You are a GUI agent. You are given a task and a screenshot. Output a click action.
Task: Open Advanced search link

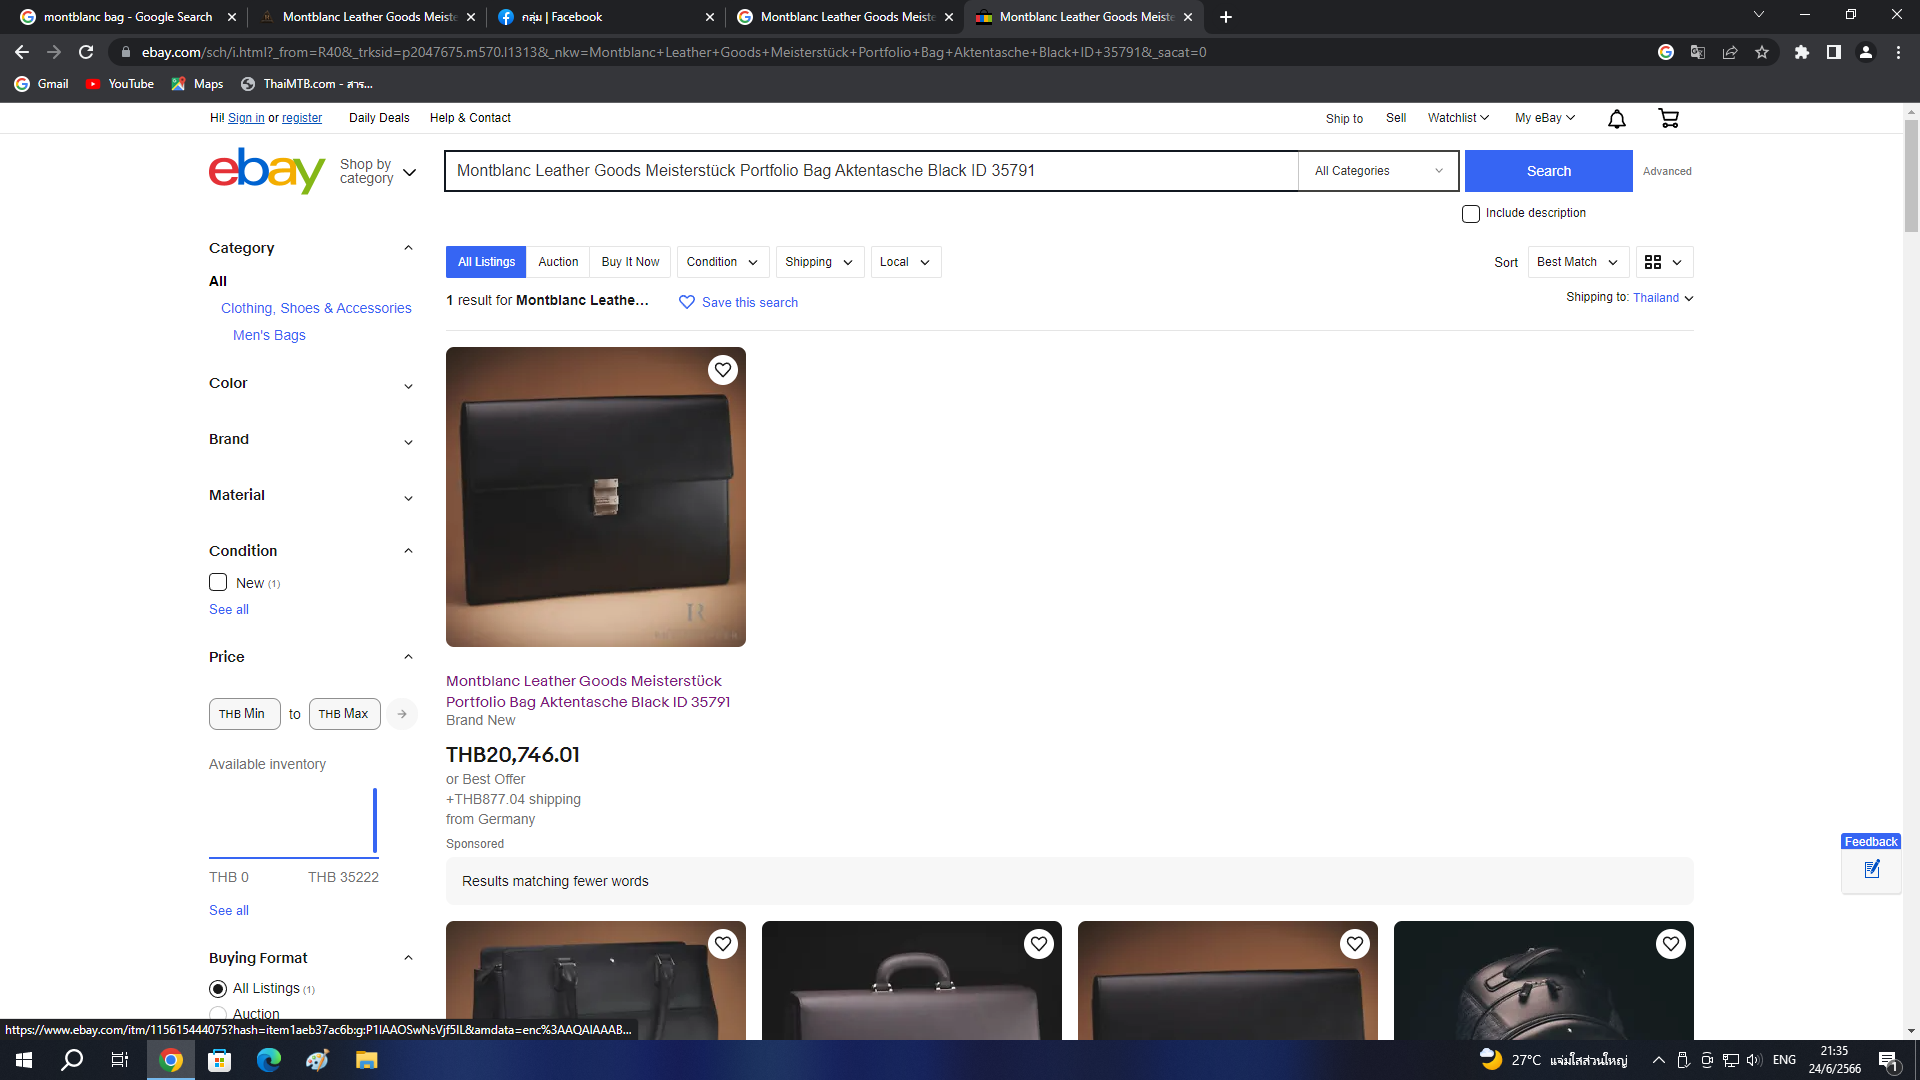[x=1667, y=172]
